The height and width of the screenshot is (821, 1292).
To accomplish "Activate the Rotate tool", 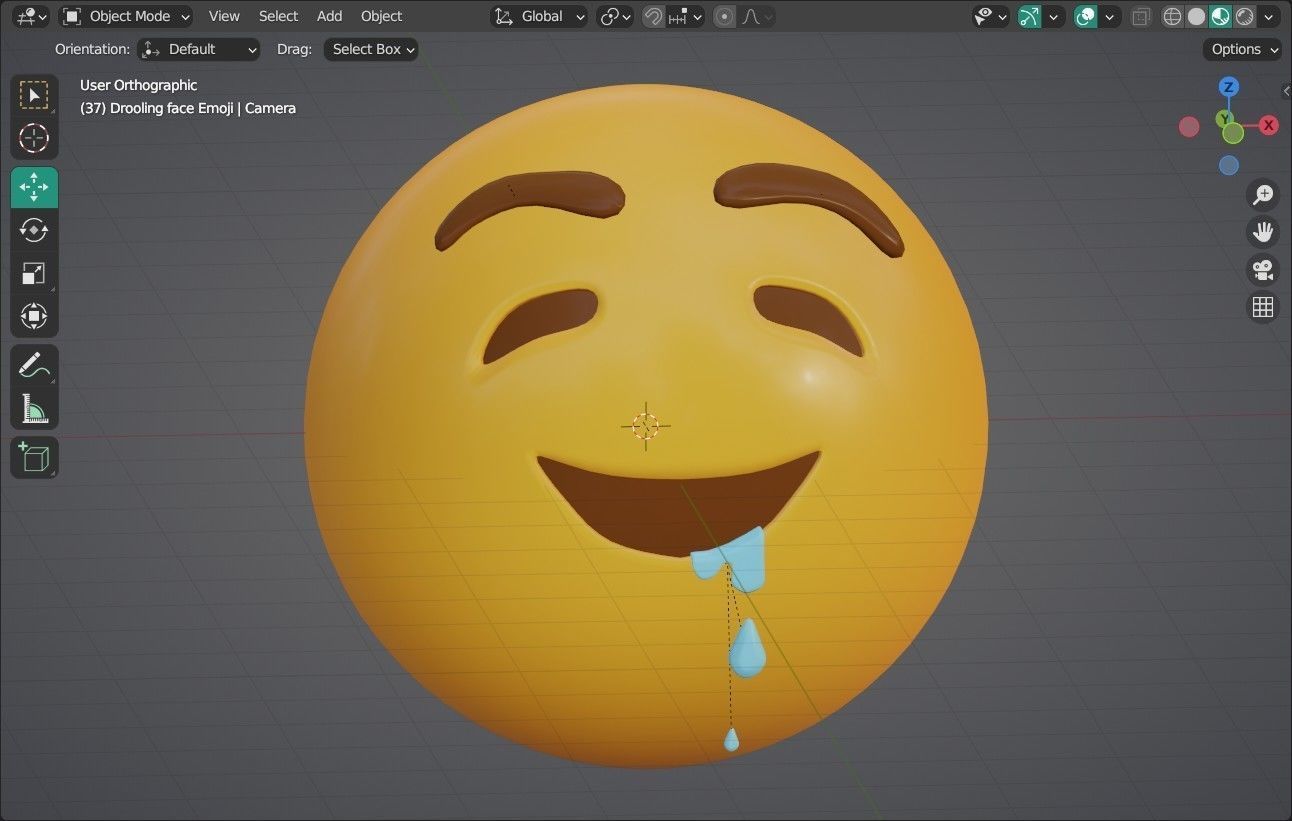I will (x=34, y=230).
